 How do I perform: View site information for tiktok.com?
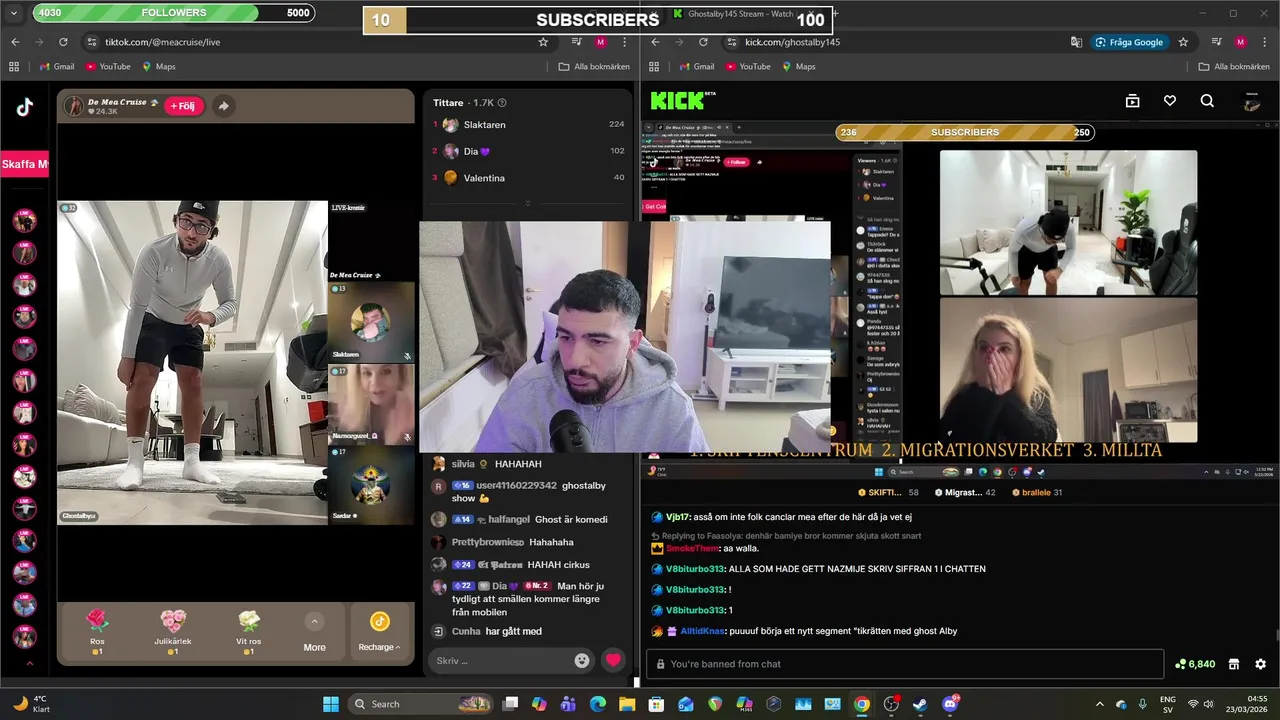click(x=92, y=42)
